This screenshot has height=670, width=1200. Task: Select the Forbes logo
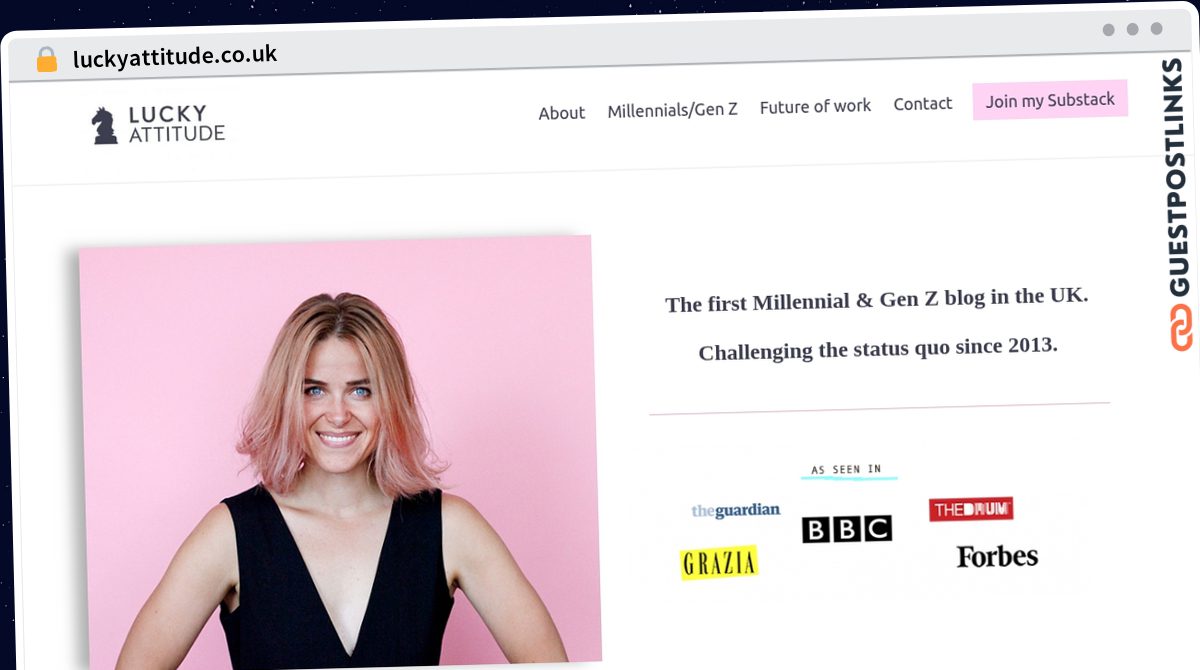click(996, 556)
